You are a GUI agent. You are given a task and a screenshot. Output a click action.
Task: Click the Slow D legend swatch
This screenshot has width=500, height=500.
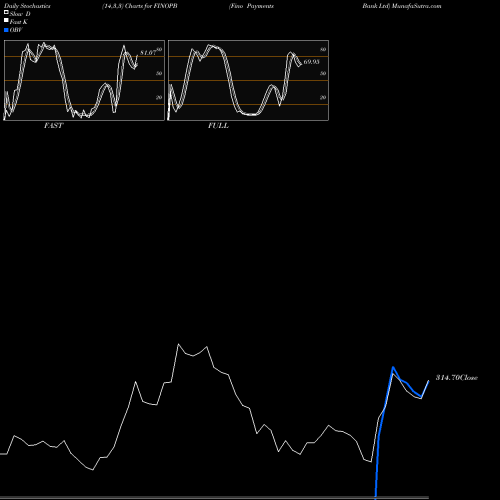click(6, 12)
